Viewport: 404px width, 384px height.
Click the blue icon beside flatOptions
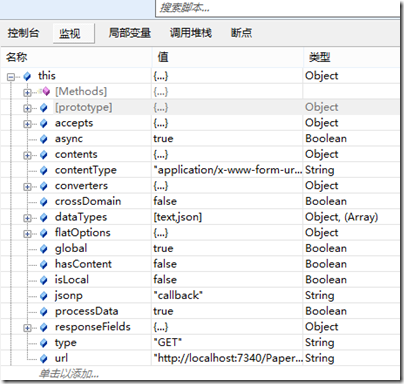tap(44, 233)
